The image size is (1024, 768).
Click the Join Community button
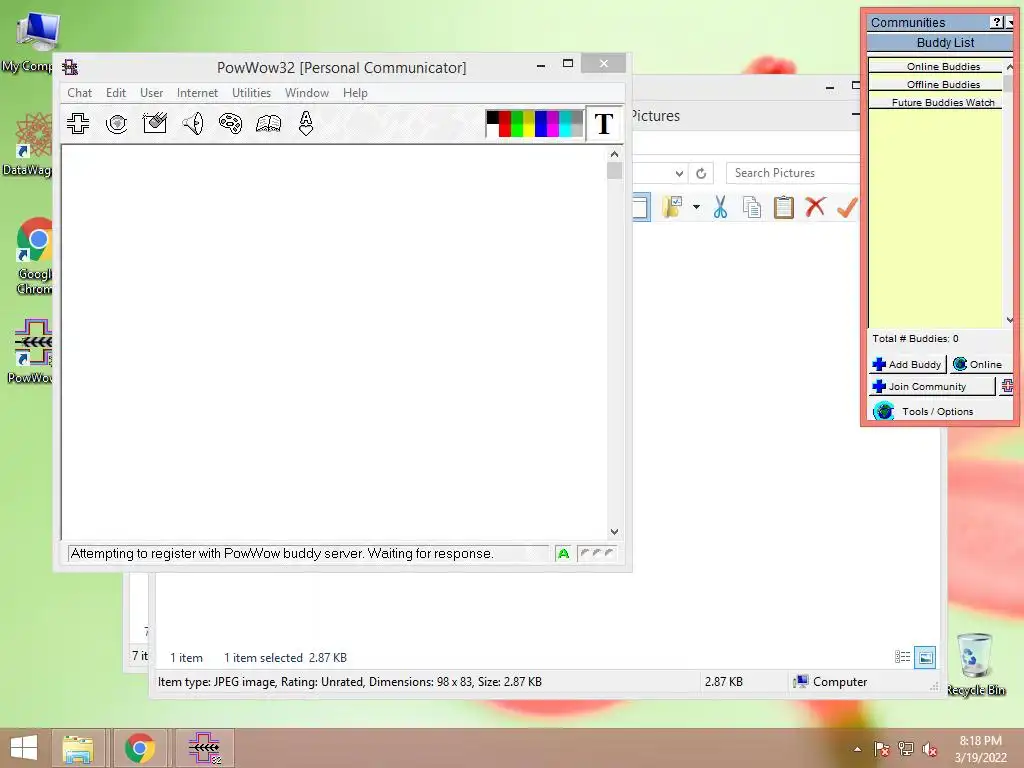coord(932,386)
